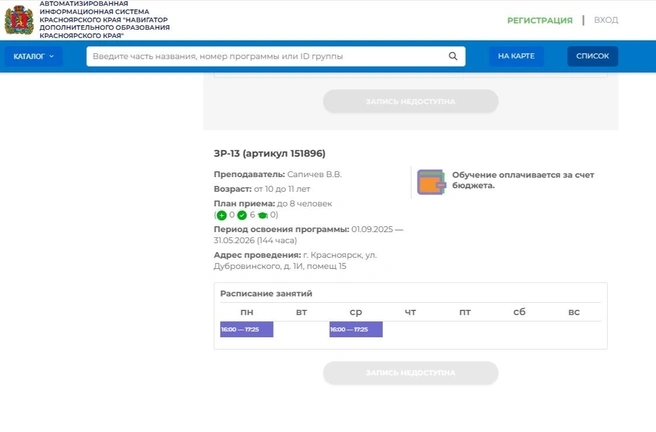Click the magnifying glass search icon
This screenshot has height=432, width=656.
click(453, 56)
